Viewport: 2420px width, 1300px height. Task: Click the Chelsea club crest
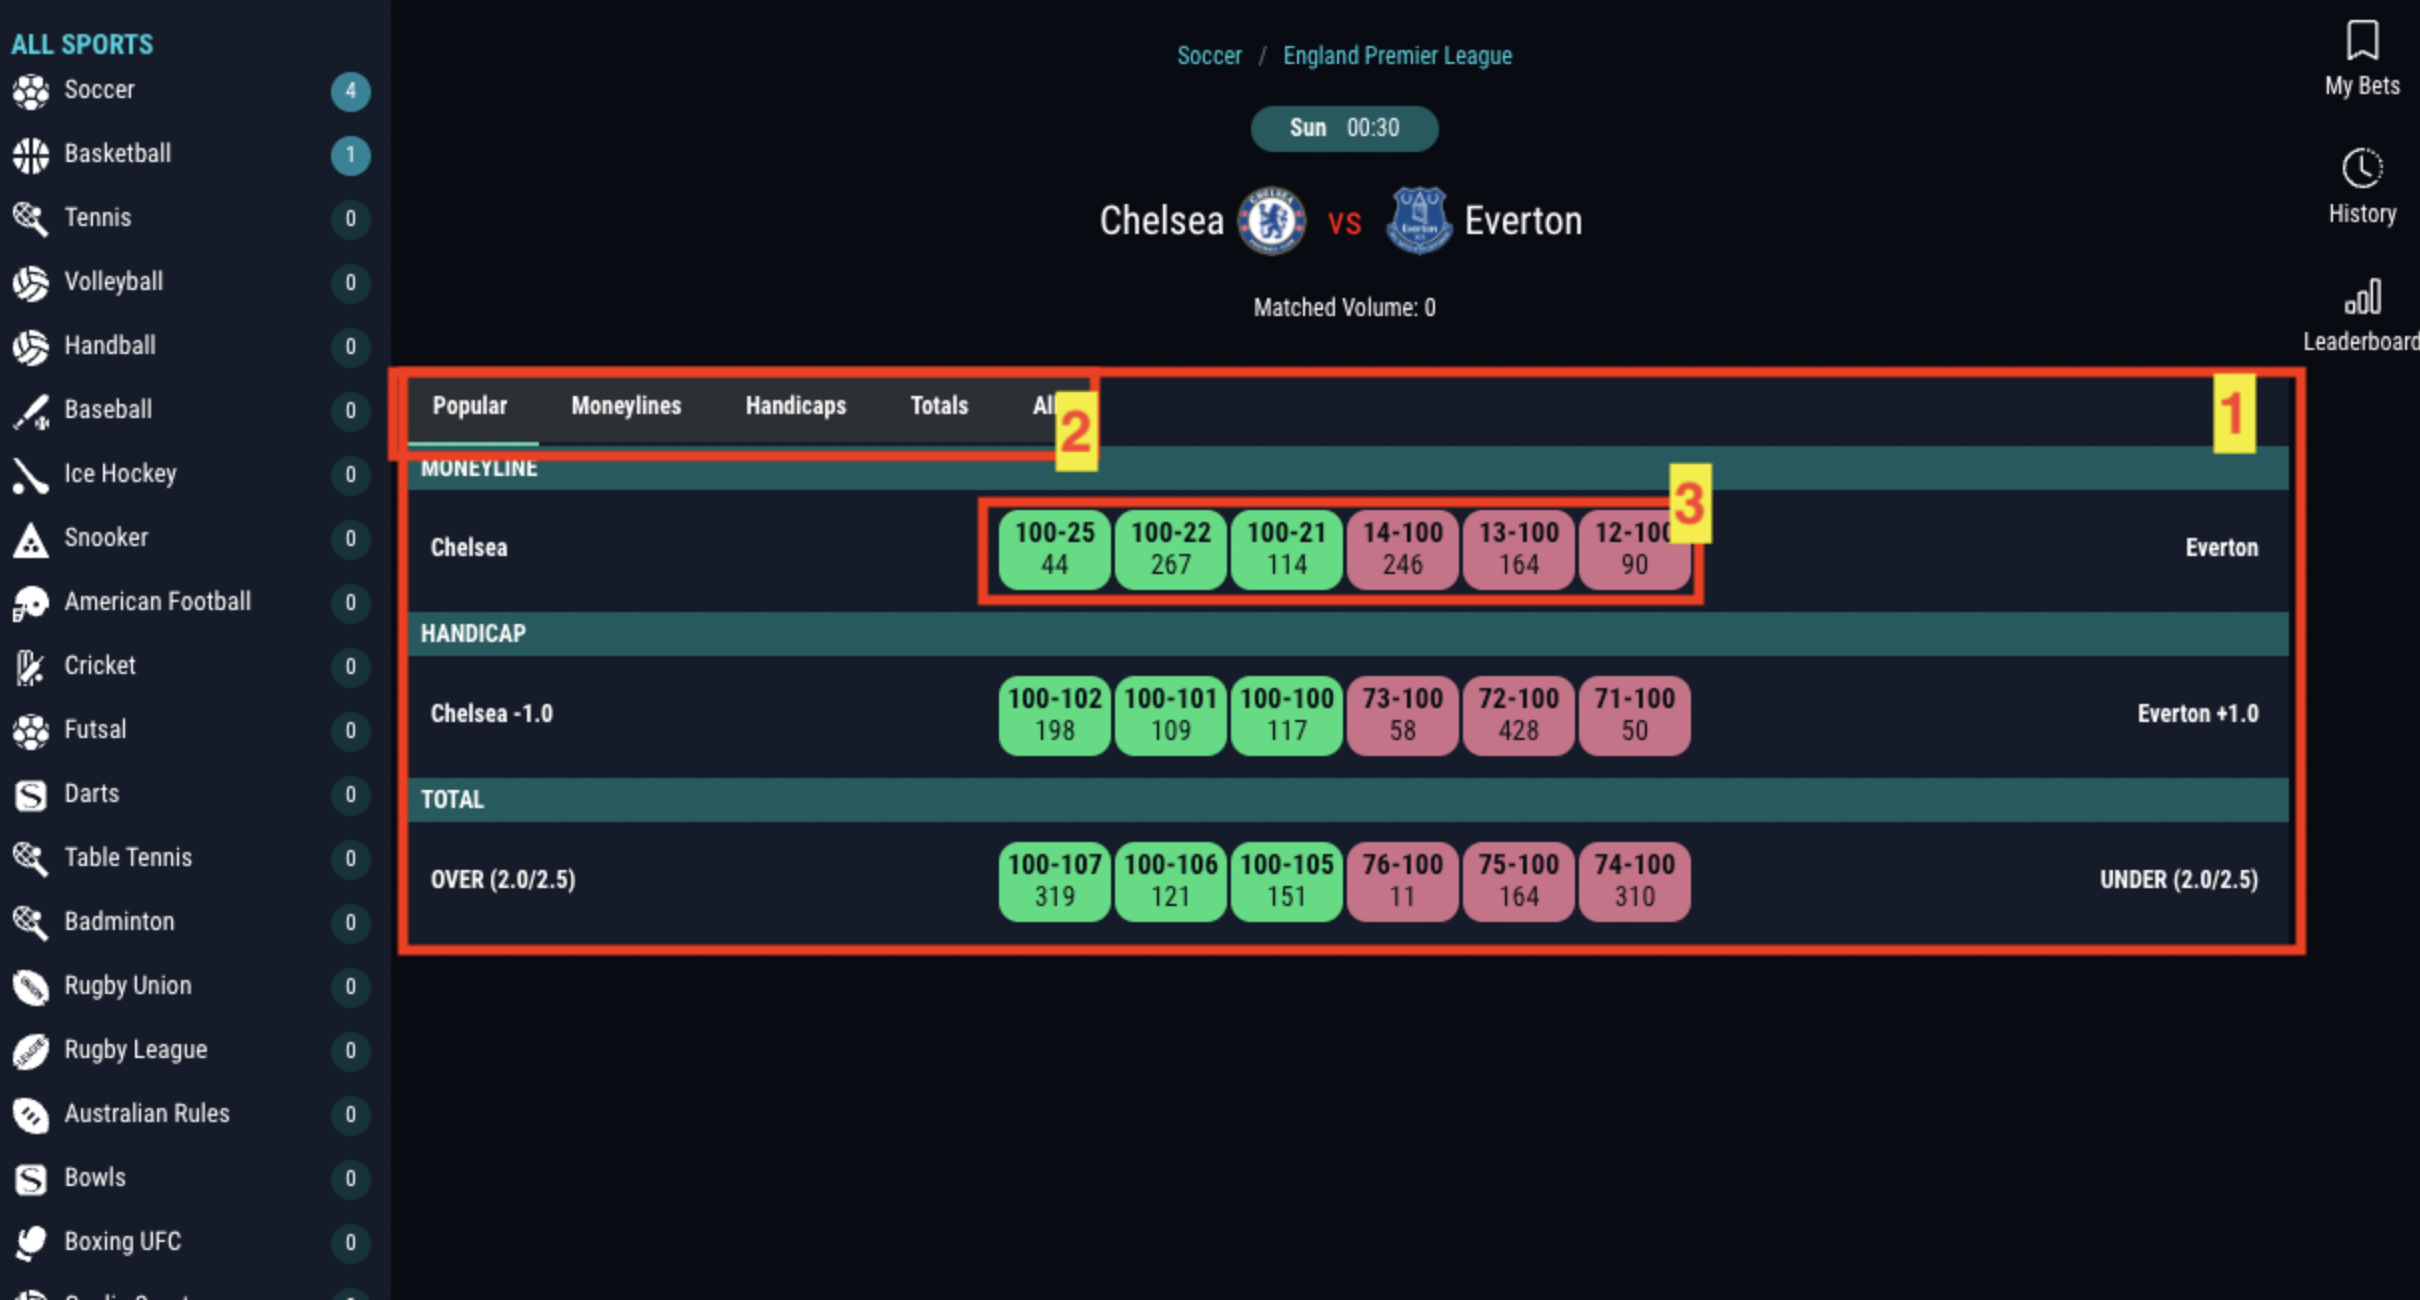1271,220
